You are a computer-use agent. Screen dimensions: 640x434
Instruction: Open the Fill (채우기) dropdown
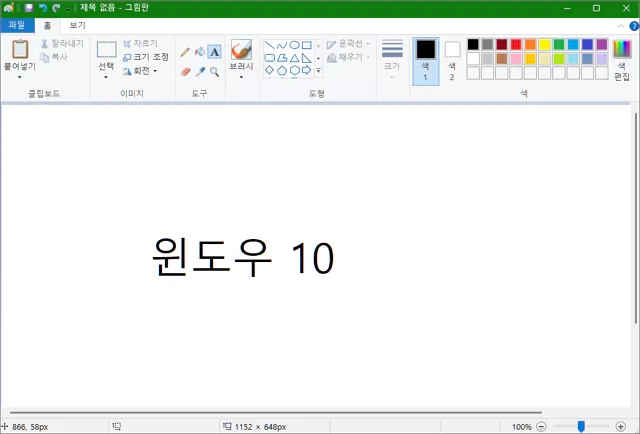tap(349, 57)
